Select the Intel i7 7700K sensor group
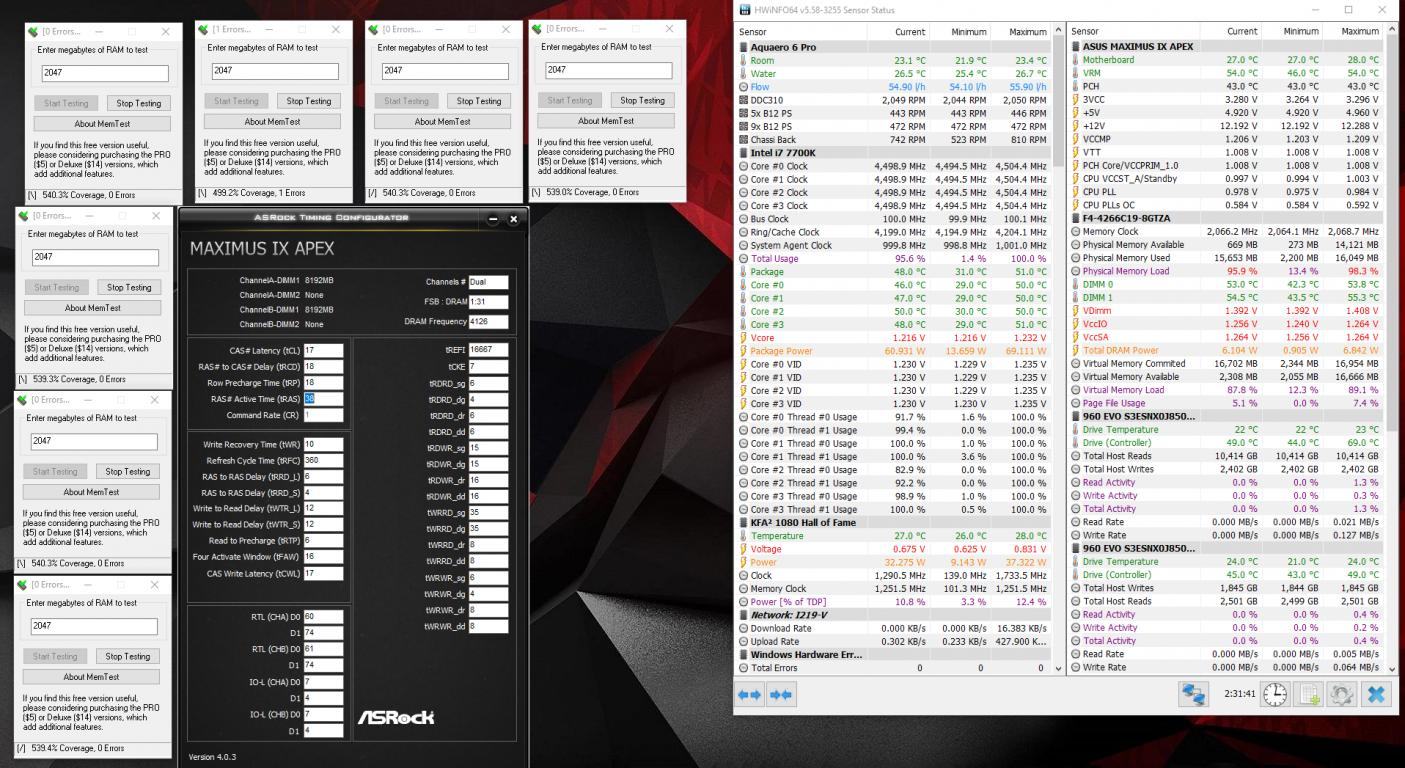Image resolution: width=1405 pixels, height=768 pixels. point(894,153)
